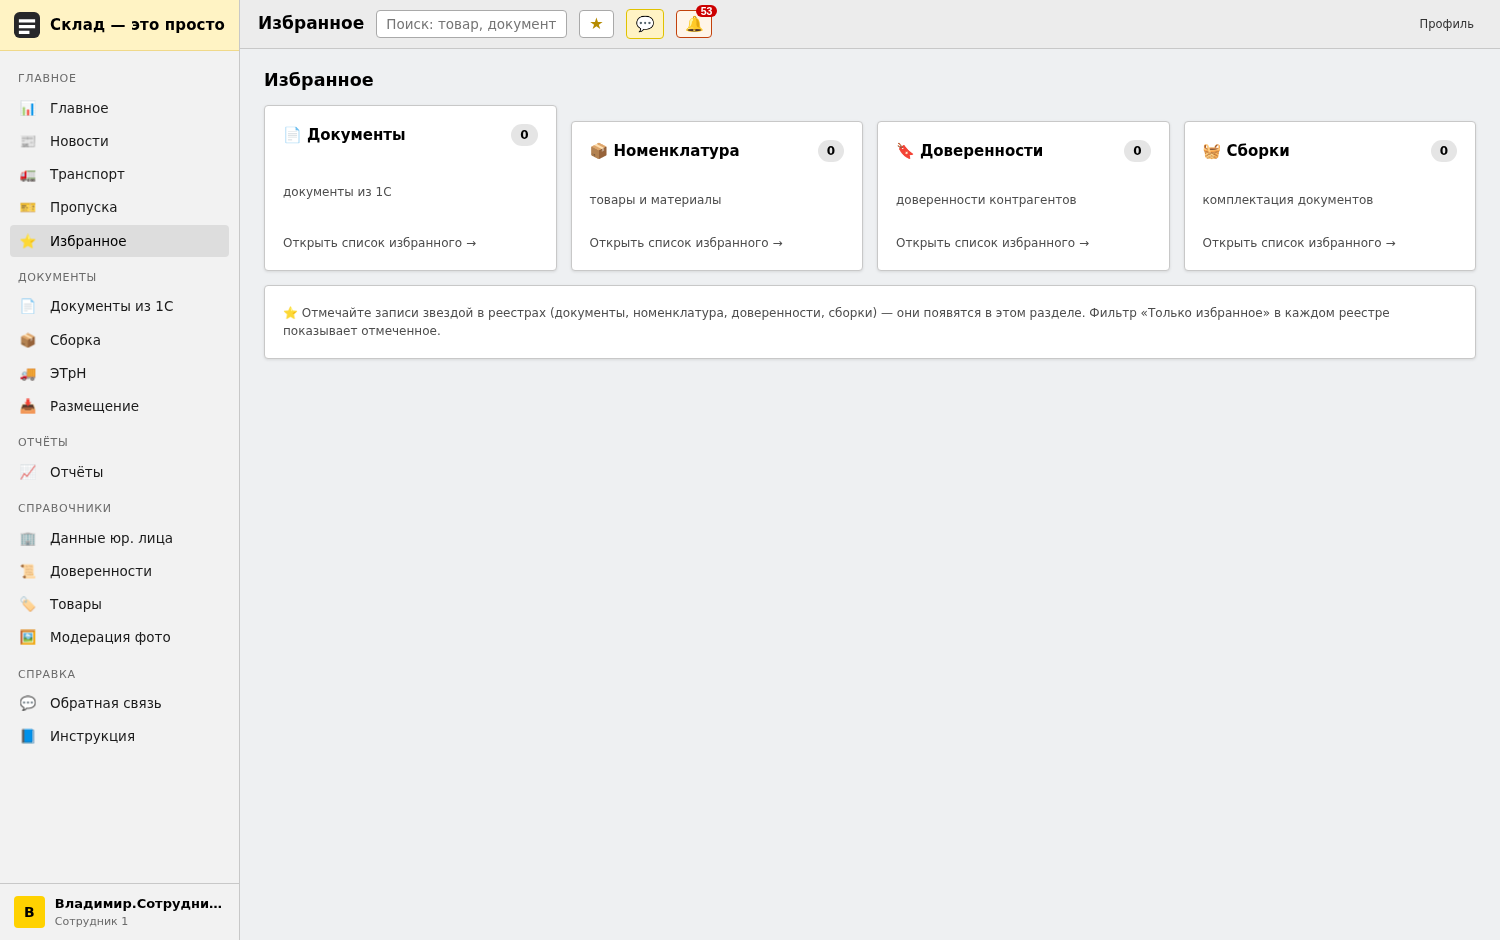Click the yellow user avatar В
Screen dimensions: 1500x940
[x=29, y=912]
